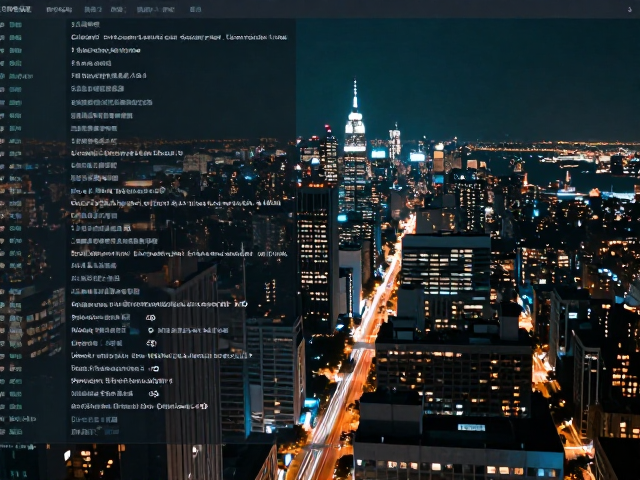Toggle the icon ending the long row above short rows
640x480 pixels.
click(243, 304)
